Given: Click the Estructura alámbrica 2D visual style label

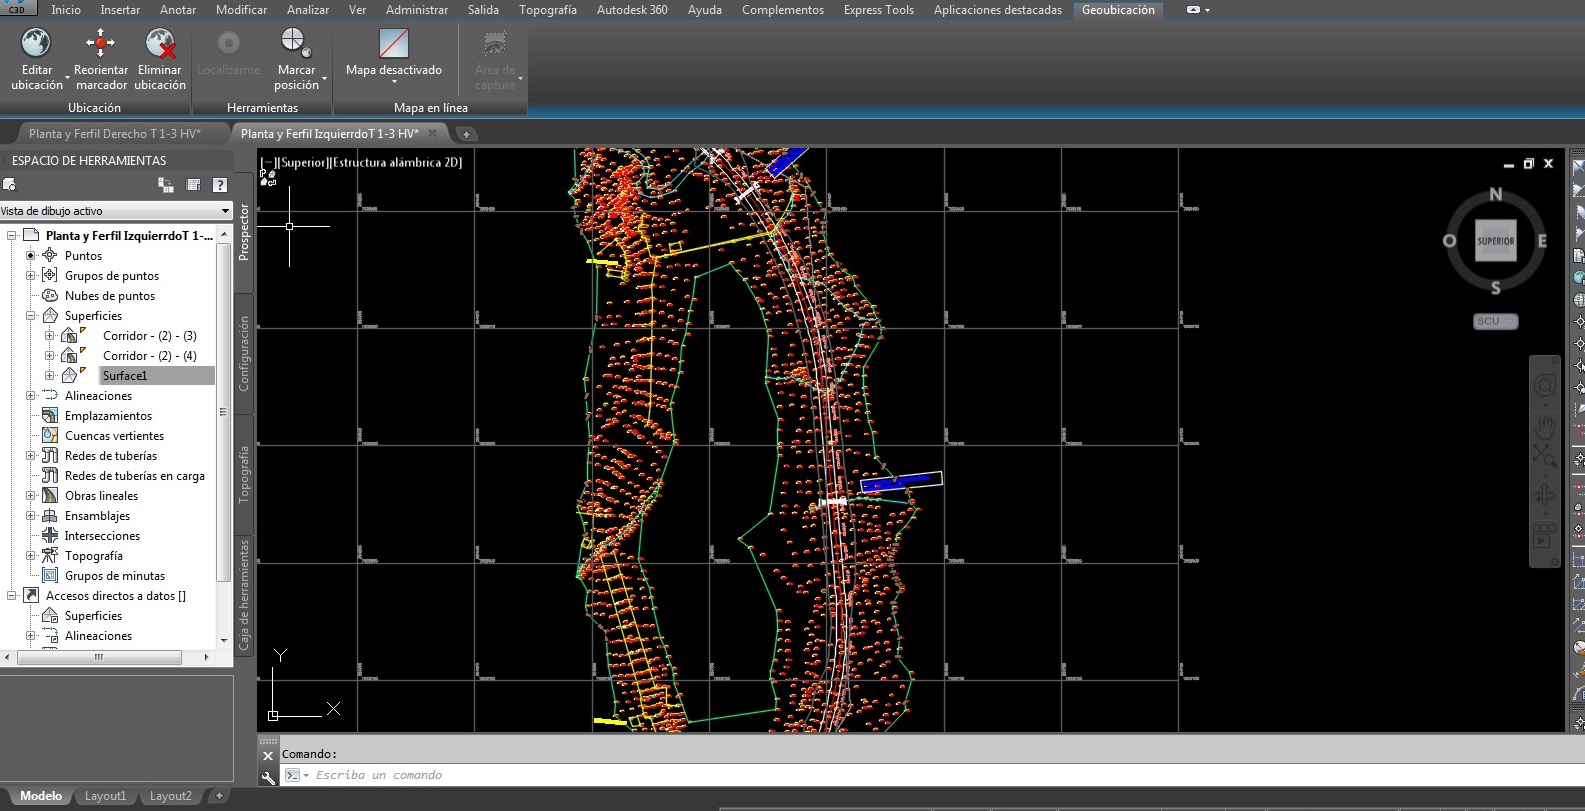Looking at the screenshot, I should point(397,162).
